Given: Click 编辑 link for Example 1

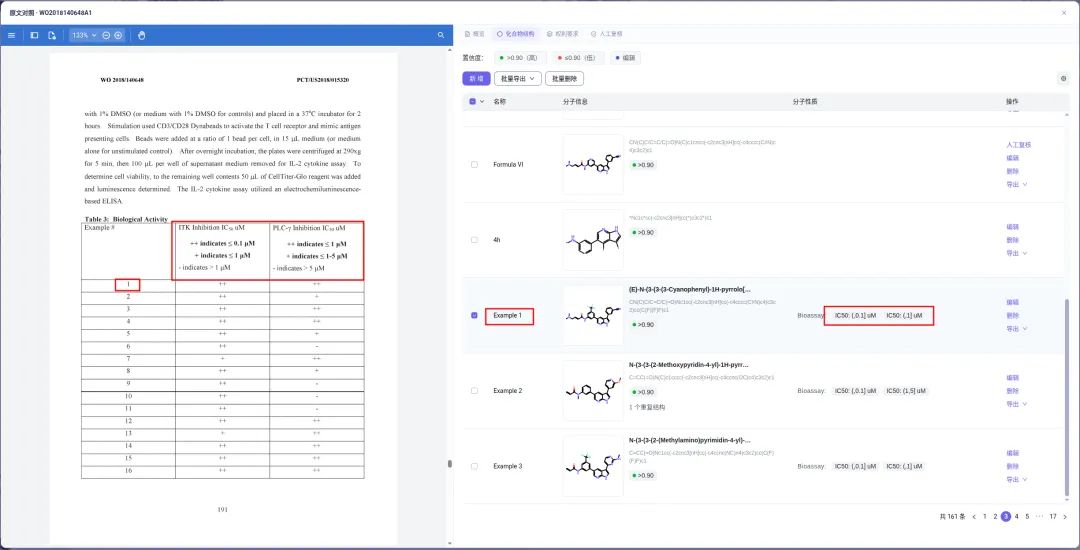Looking at the screenshot, I should pos(1012,302).
